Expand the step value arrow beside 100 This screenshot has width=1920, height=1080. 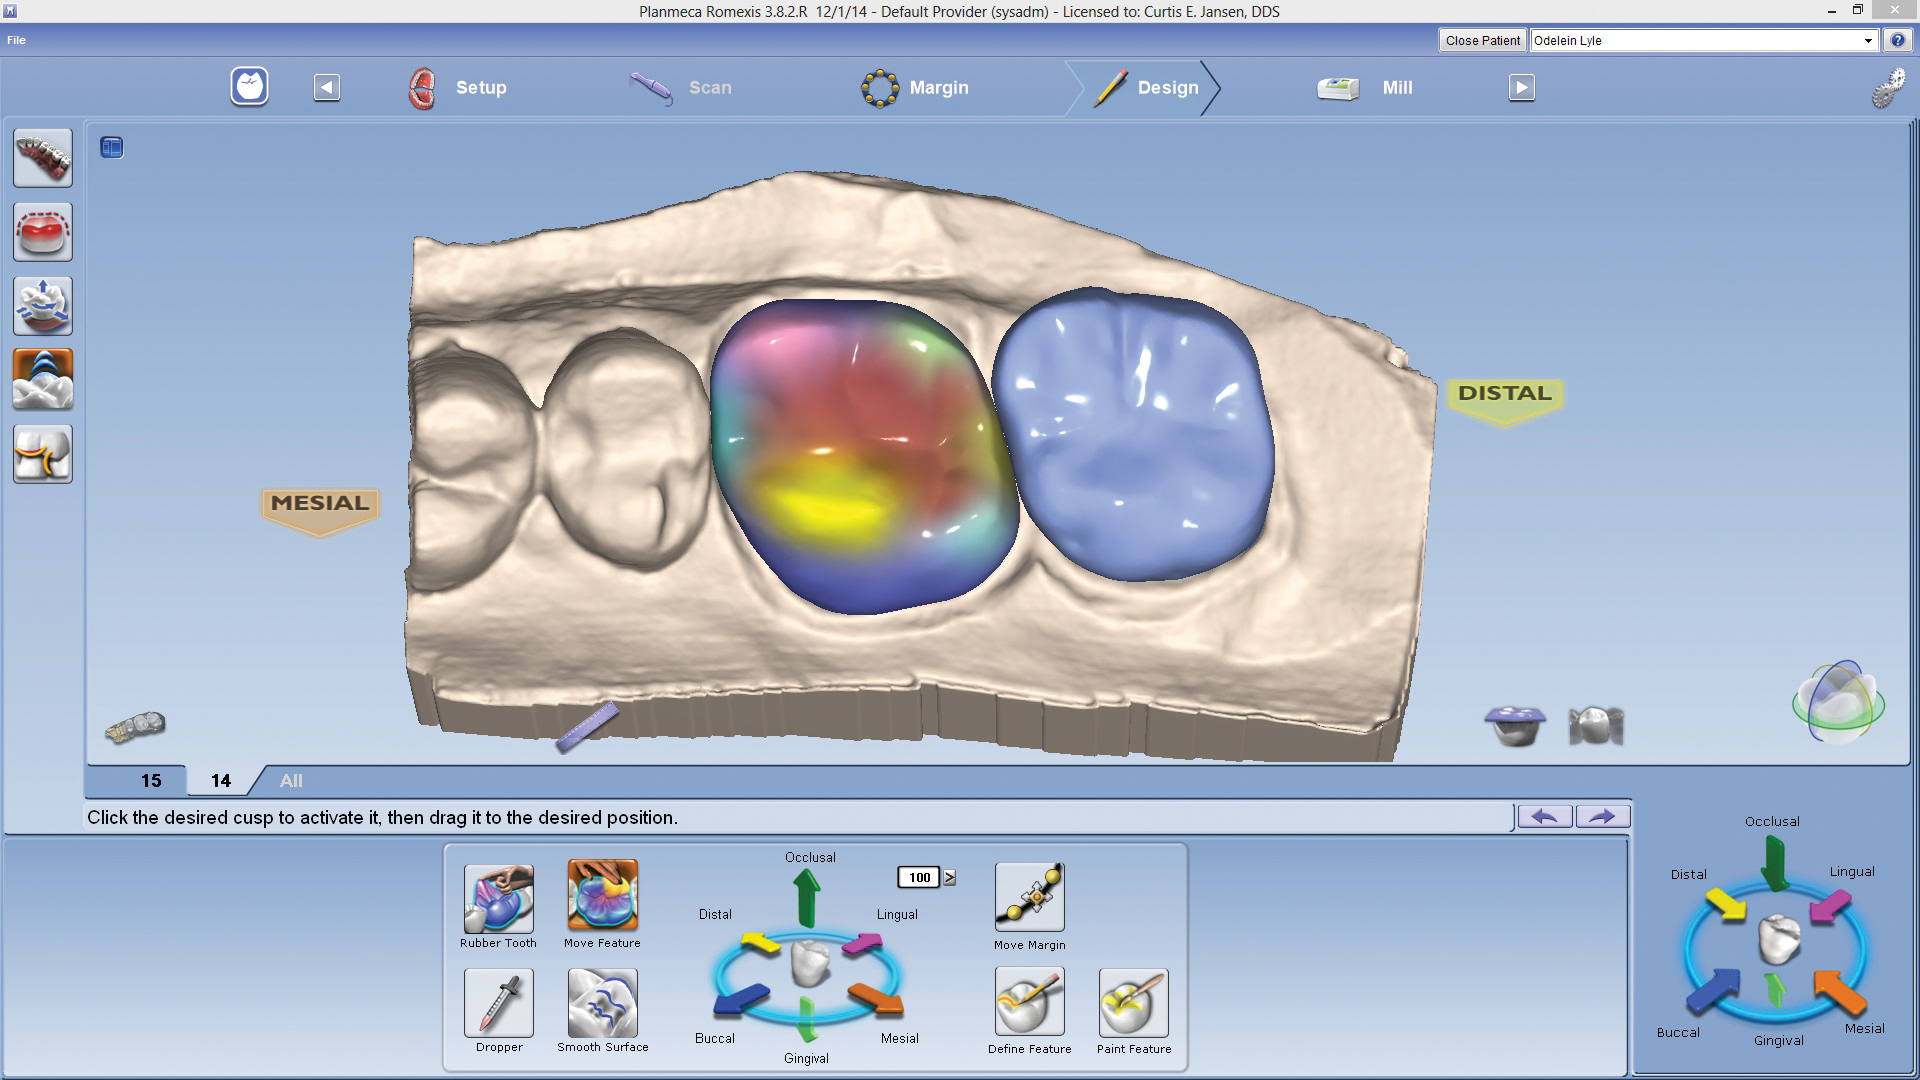click(x=950, y=878)
